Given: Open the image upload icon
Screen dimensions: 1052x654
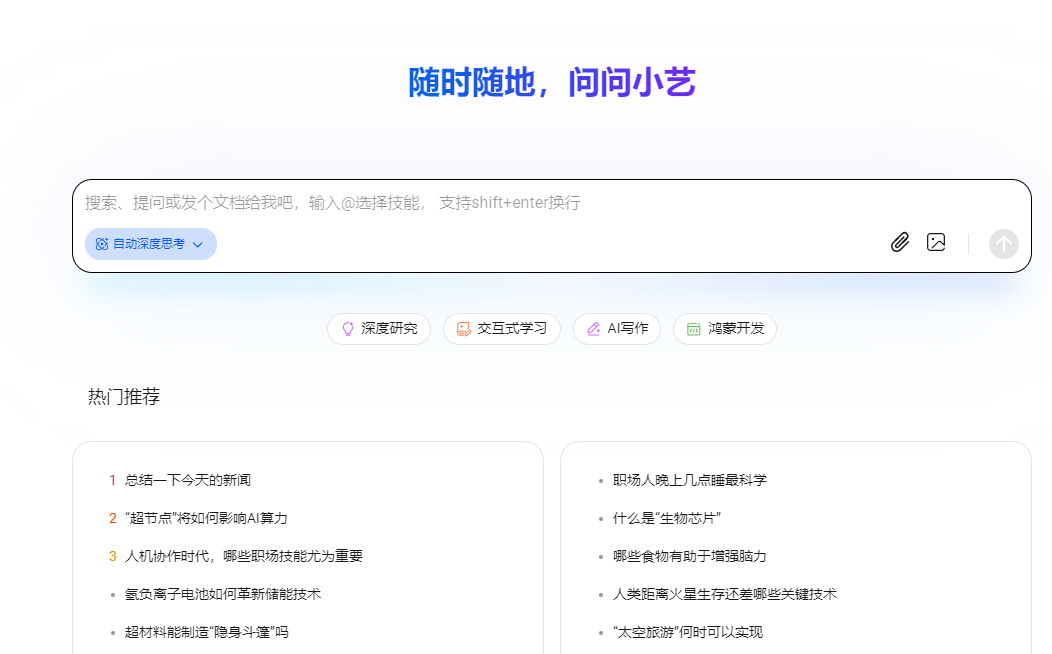Looking at the screenshot, I should pos(936,242).
